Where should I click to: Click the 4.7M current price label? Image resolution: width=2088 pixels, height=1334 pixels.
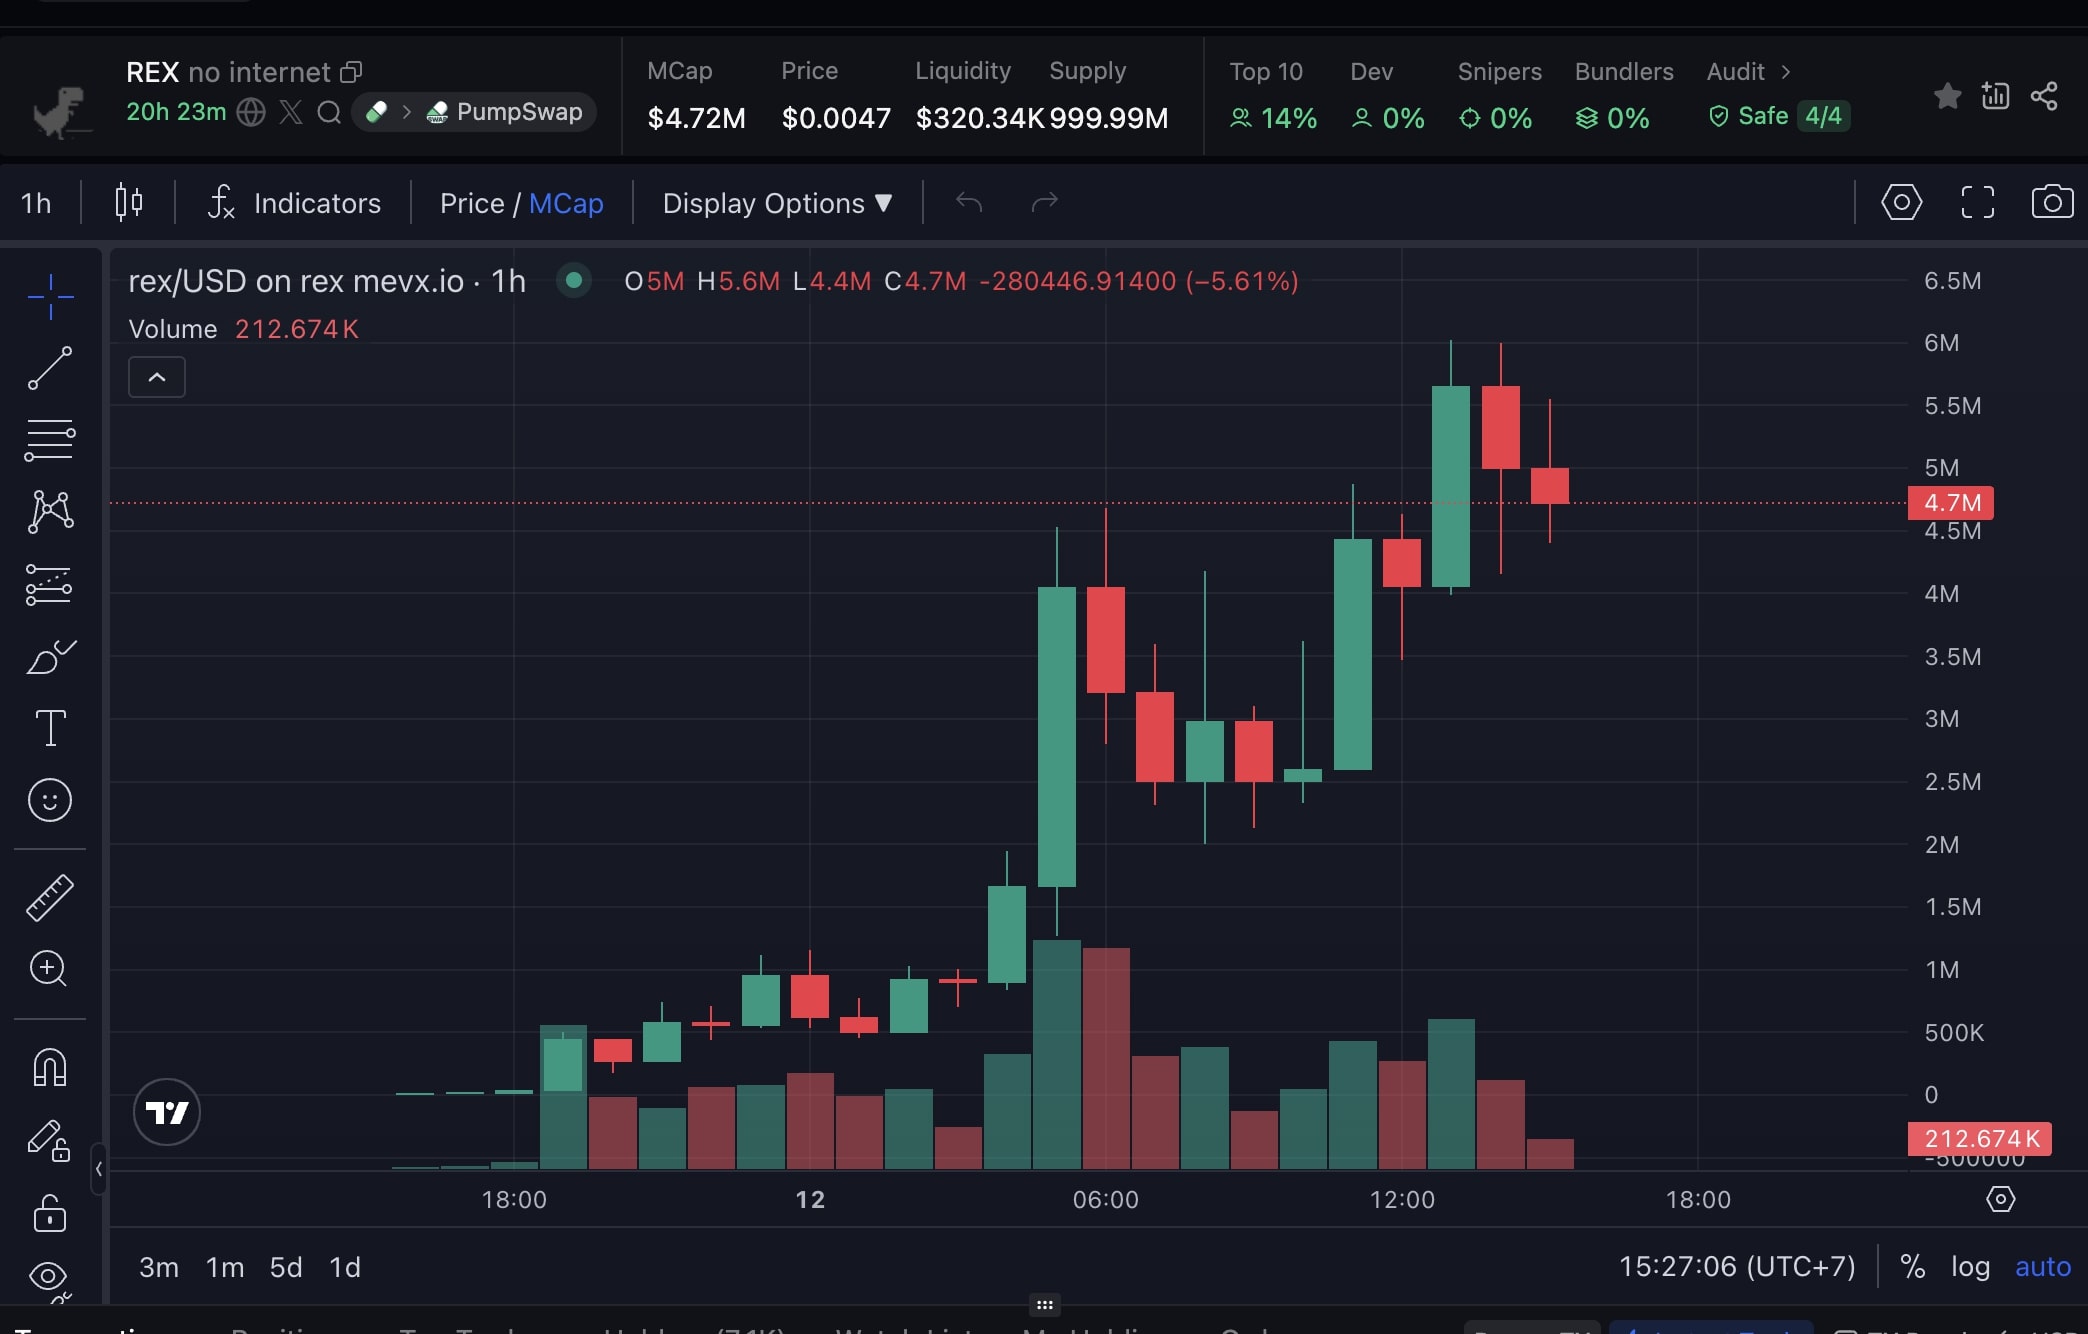click(x=1951, y=502)
